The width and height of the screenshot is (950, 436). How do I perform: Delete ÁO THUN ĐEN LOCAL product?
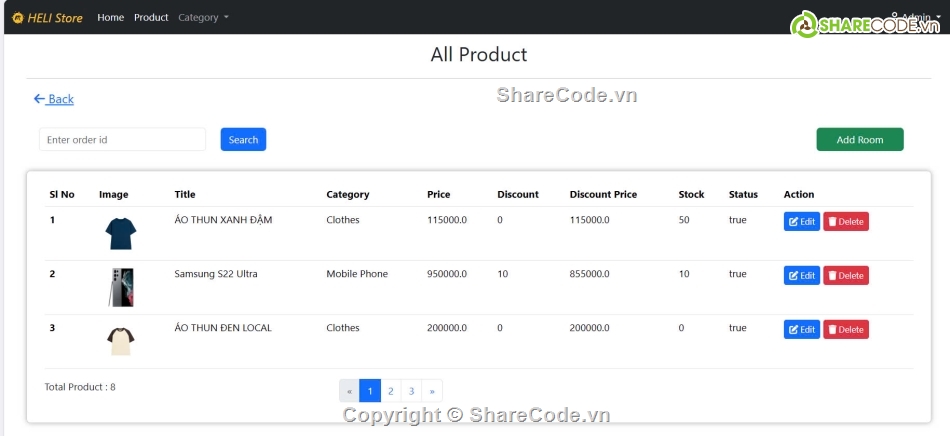pos(846,329)
